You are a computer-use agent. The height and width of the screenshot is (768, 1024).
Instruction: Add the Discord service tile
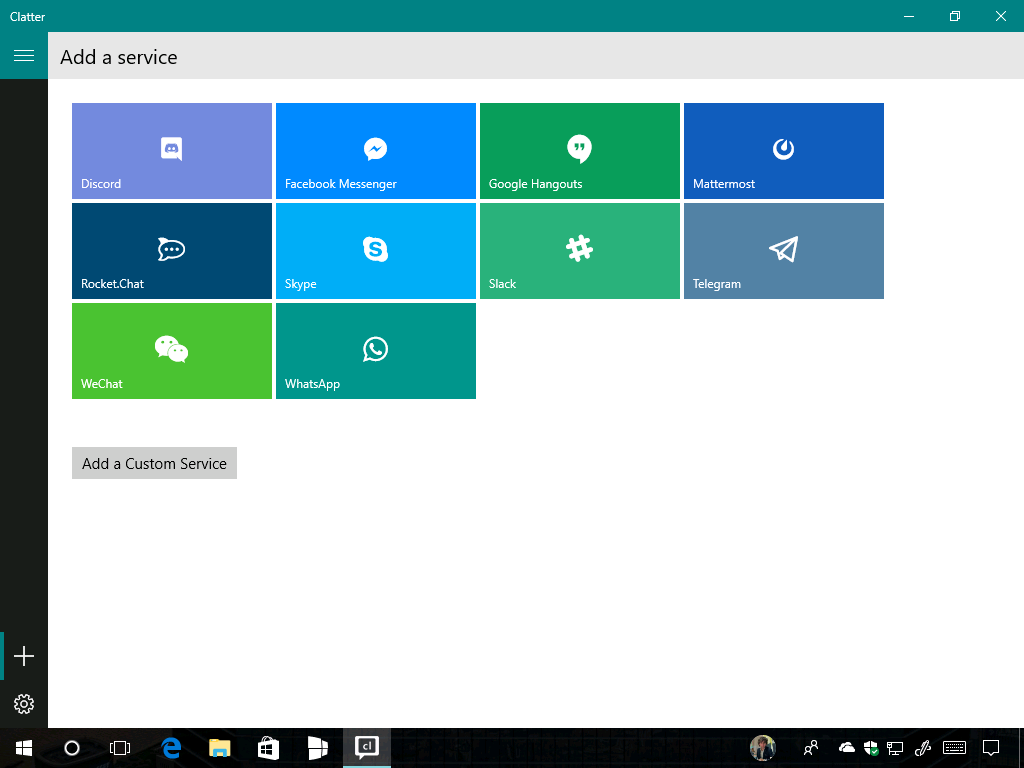coord(172,151)
